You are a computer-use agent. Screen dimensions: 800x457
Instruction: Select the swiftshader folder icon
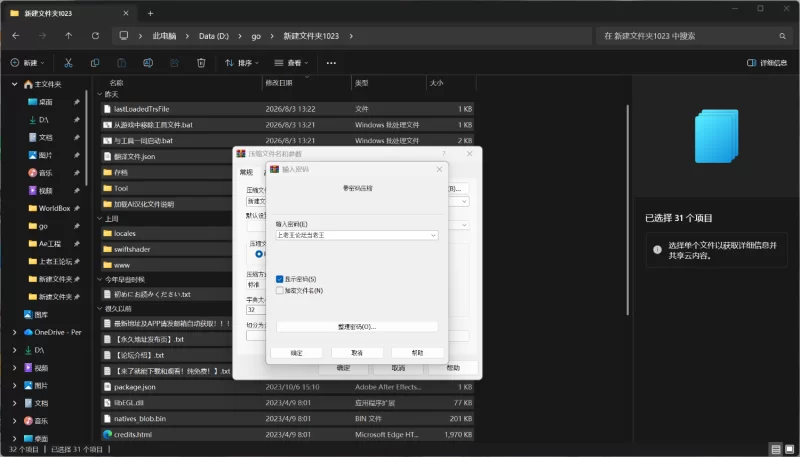point(107,249)
